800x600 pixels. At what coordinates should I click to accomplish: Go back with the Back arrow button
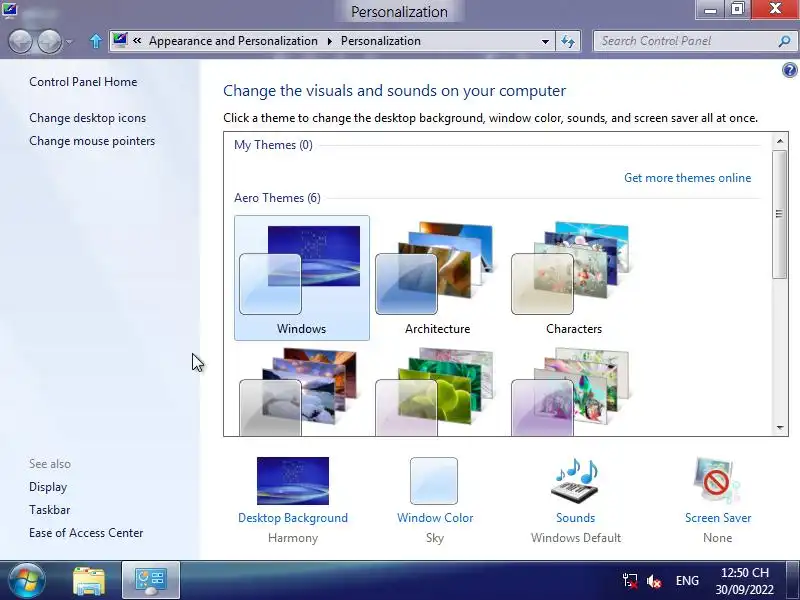click(20, 41)
